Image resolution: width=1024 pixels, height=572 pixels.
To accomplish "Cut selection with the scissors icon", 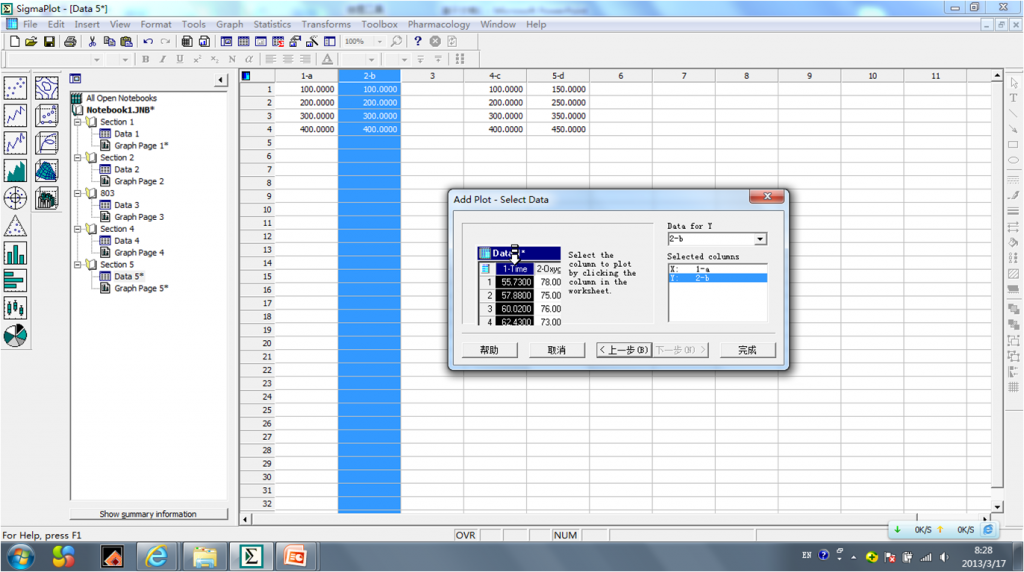I will [92, 41].
